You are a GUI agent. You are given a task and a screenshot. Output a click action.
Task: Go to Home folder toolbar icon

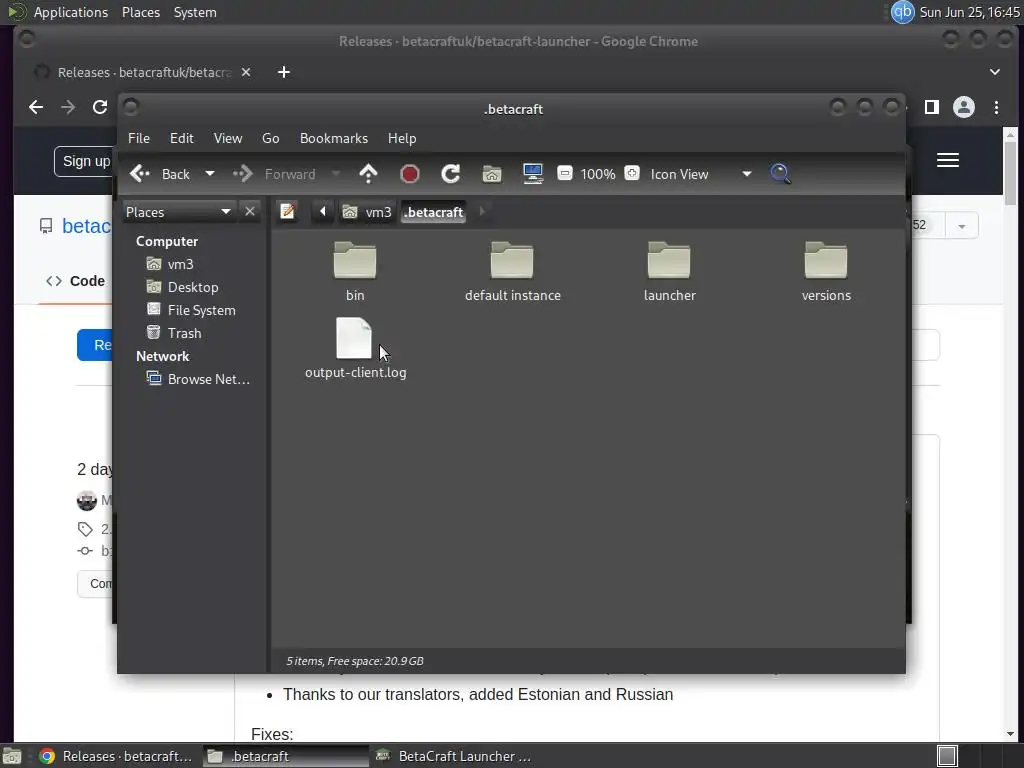coord(492,174)
